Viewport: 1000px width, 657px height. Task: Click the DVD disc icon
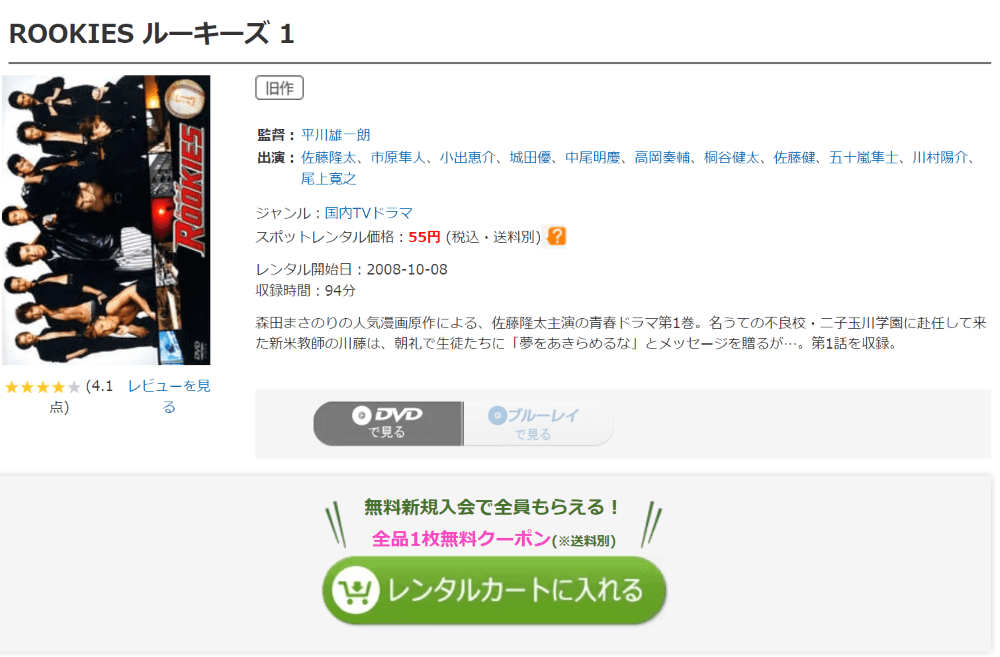tap(361, 415)
